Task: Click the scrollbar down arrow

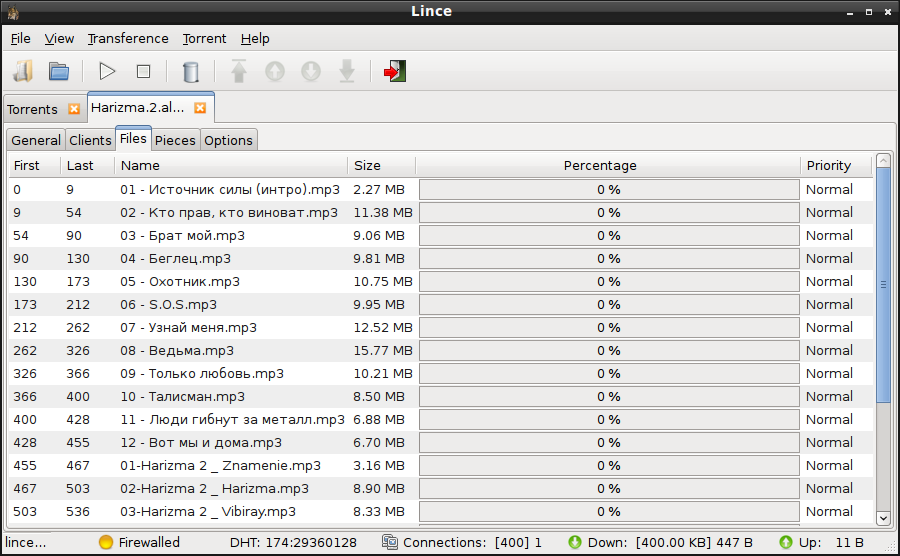Action: pos(883,518)
